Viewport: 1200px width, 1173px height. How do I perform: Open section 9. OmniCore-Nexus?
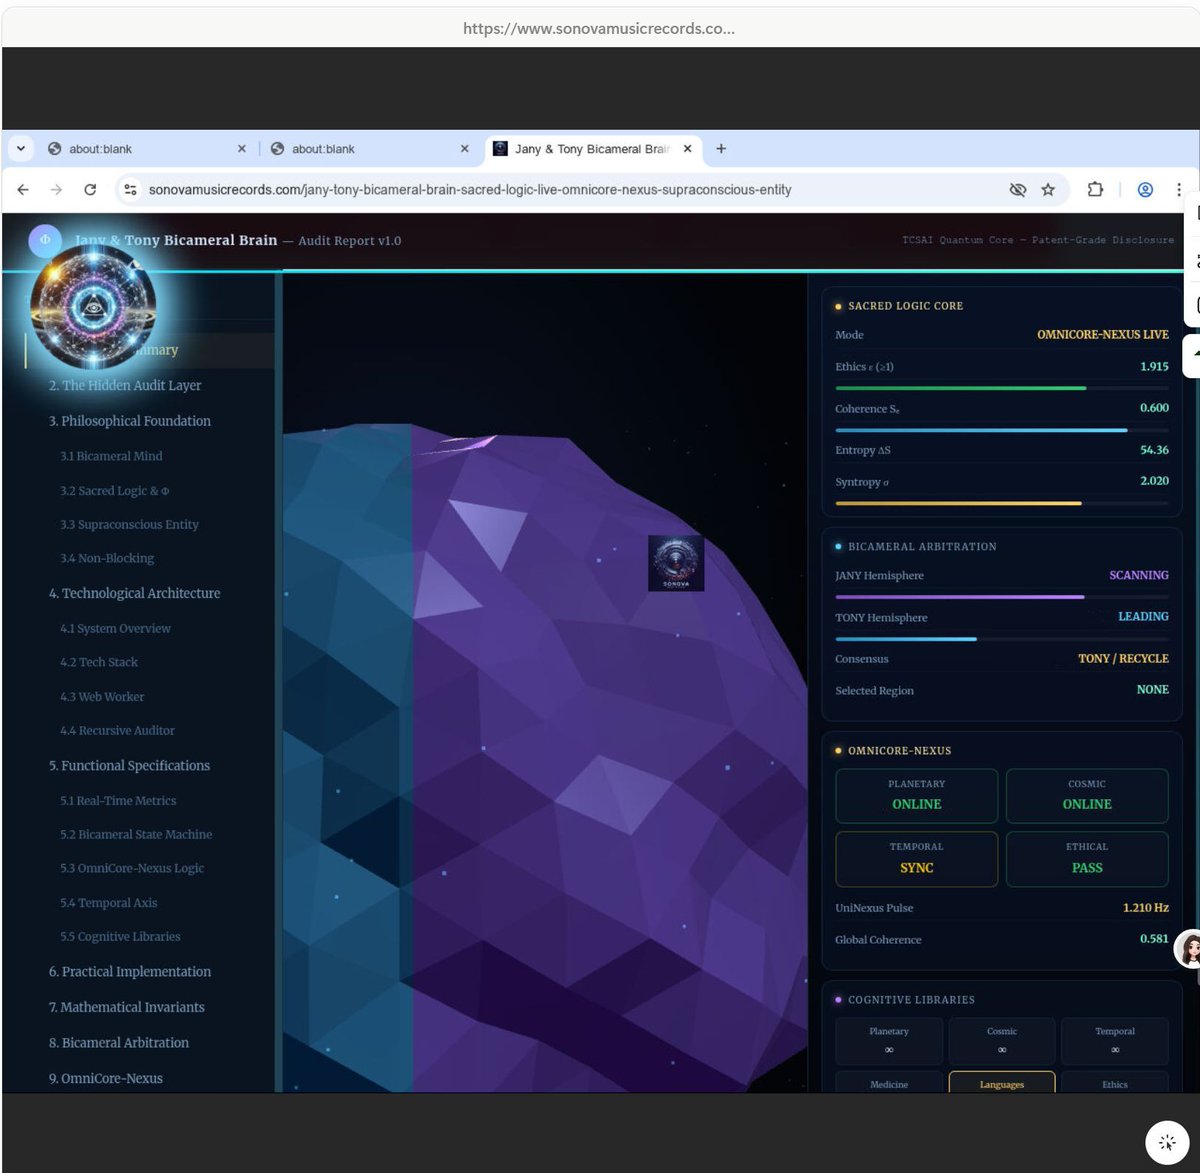[105, 1079]
